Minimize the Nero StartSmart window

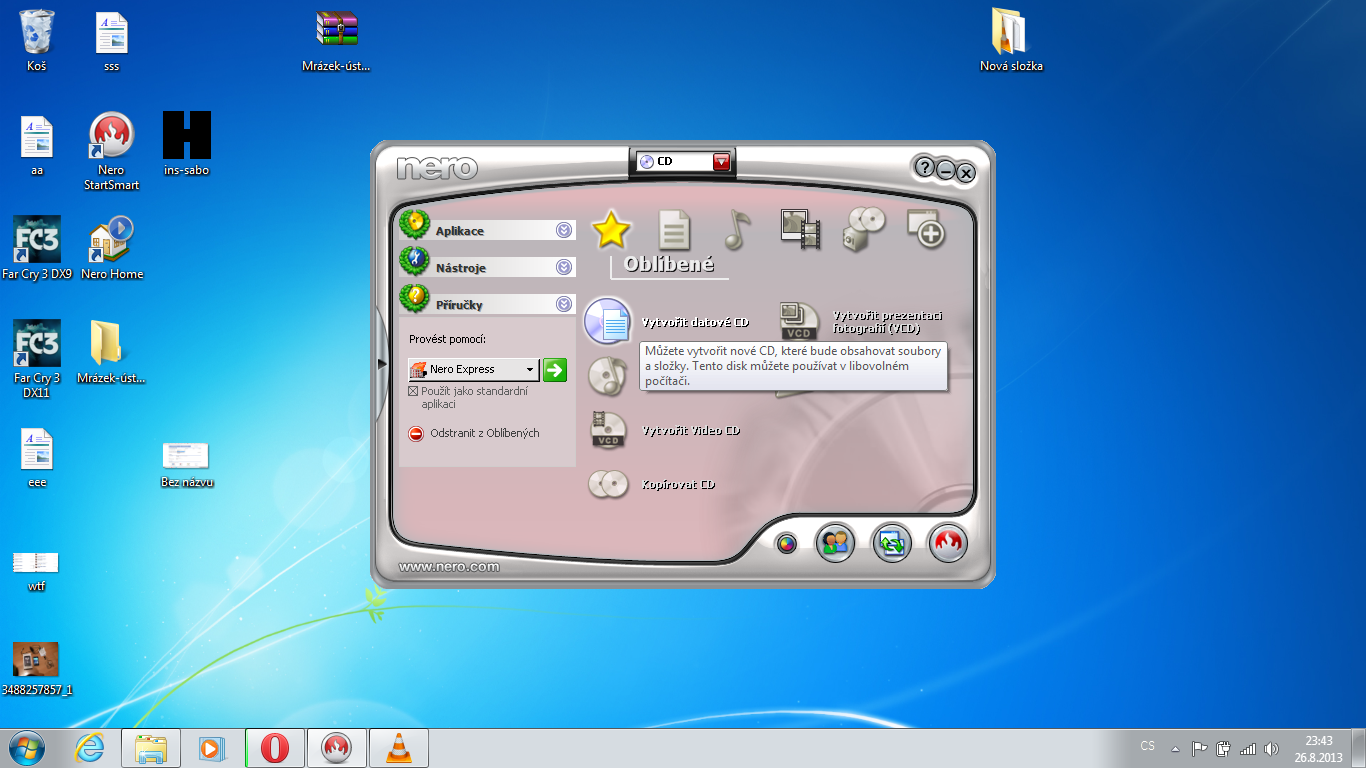[x=946, y=171]
